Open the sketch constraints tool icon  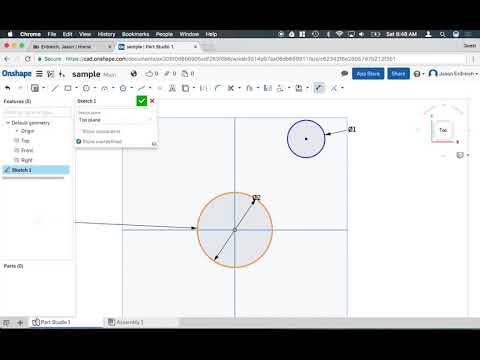334,88
